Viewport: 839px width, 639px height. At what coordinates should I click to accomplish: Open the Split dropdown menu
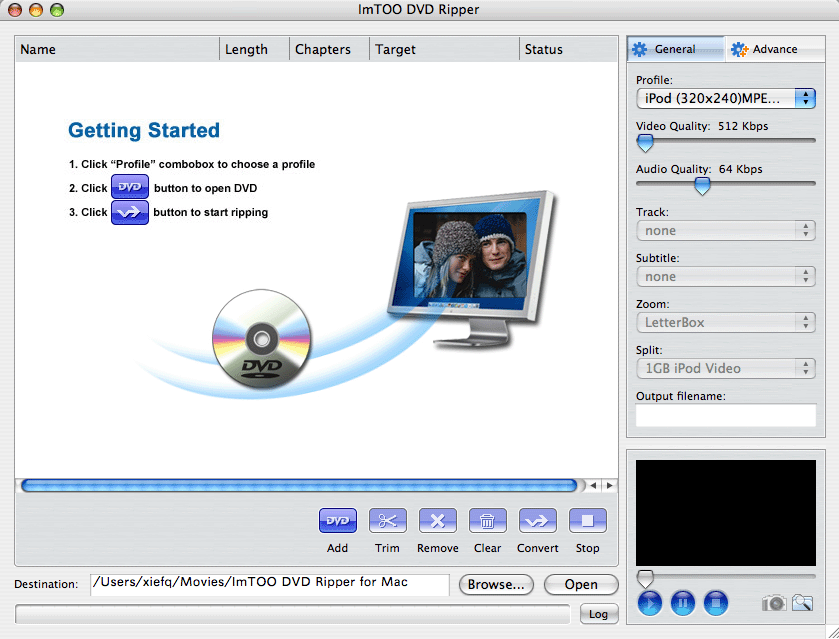[x=725, y=368]
